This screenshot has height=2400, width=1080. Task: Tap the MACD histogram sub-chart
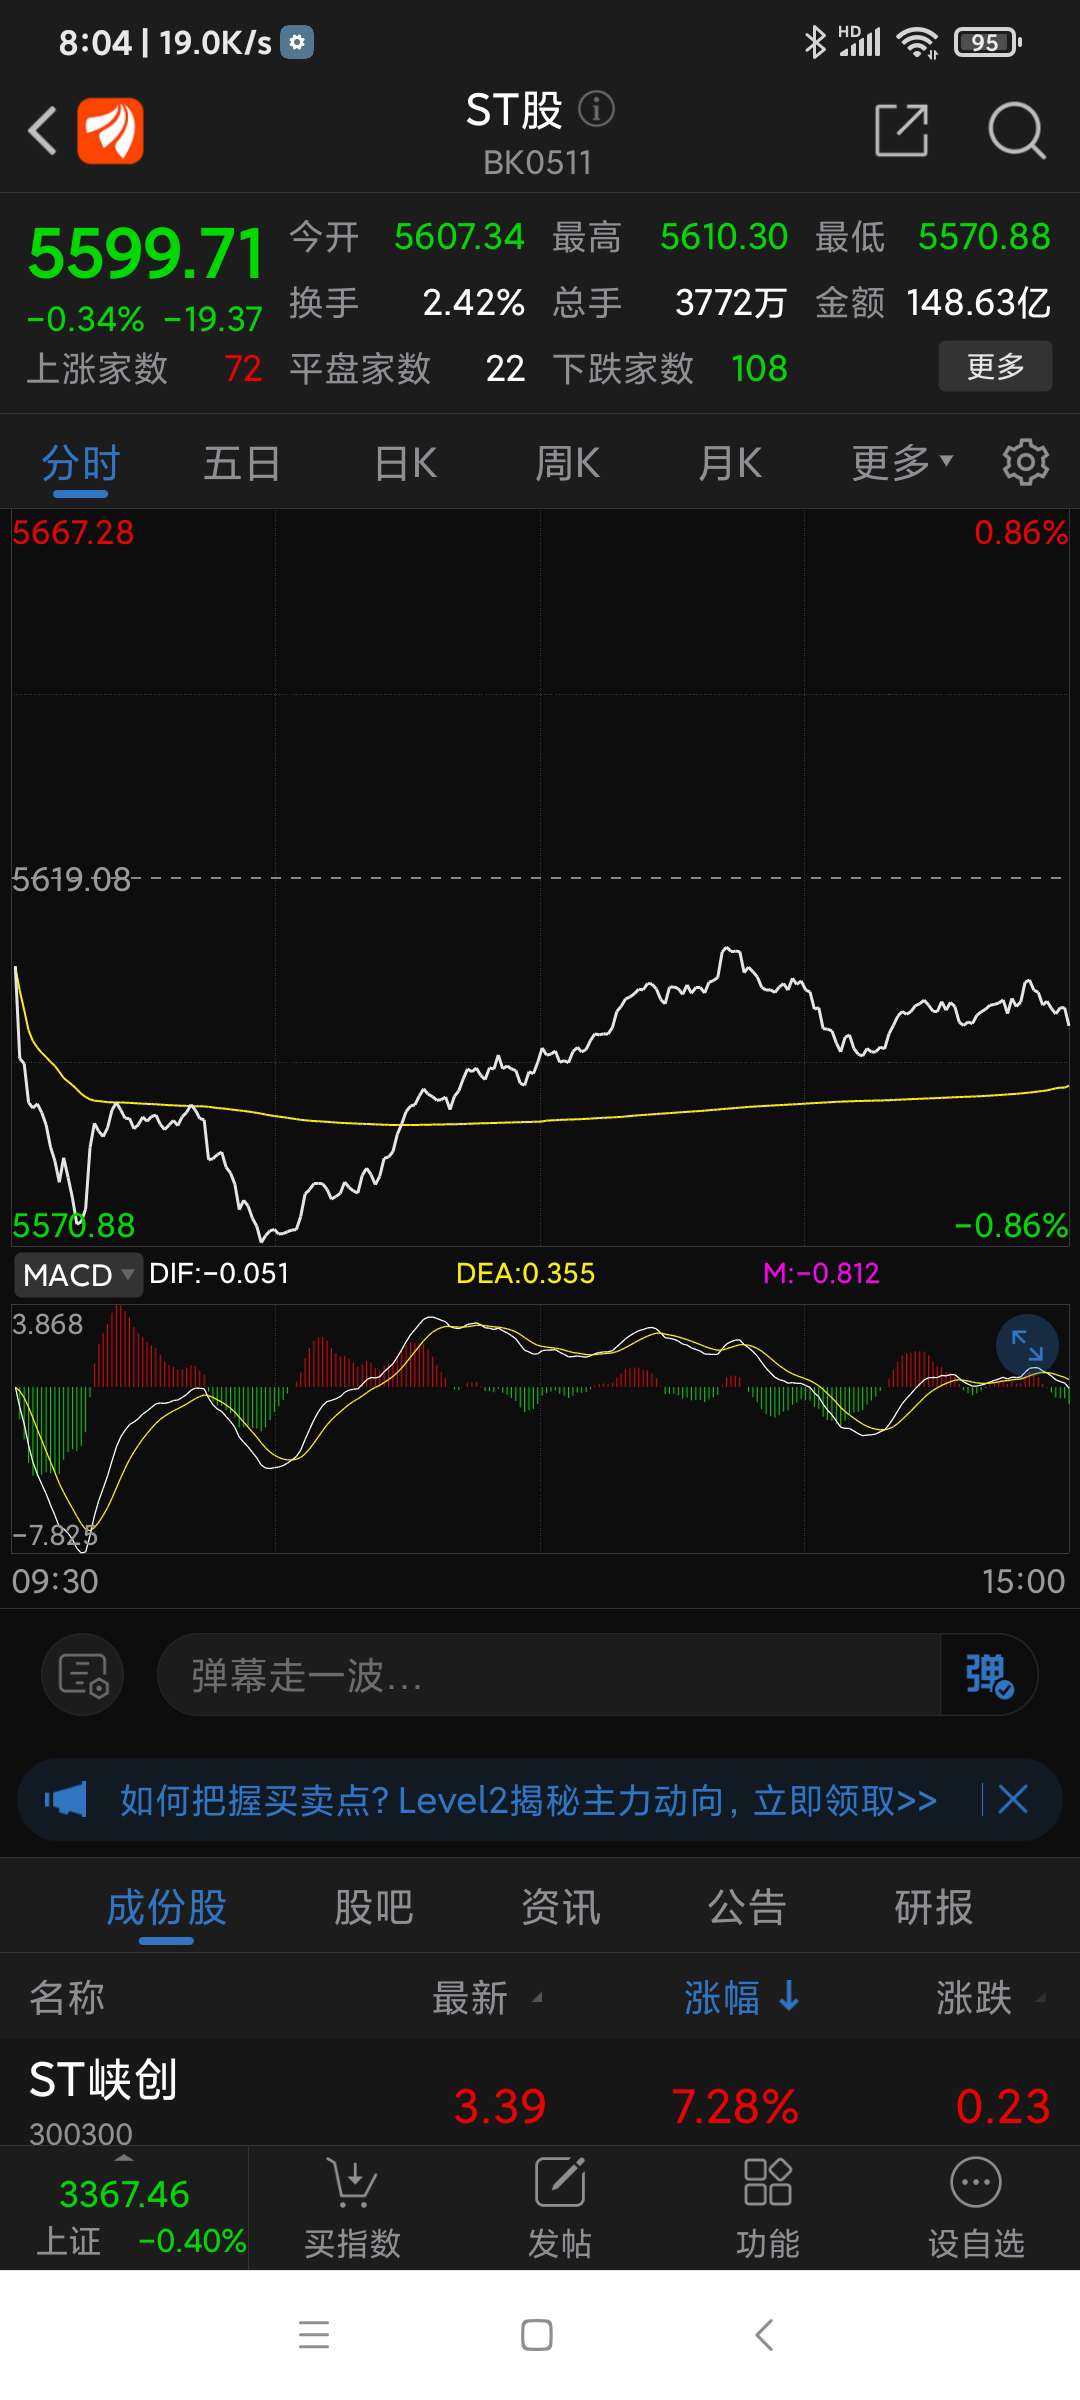pos(540,1428)
